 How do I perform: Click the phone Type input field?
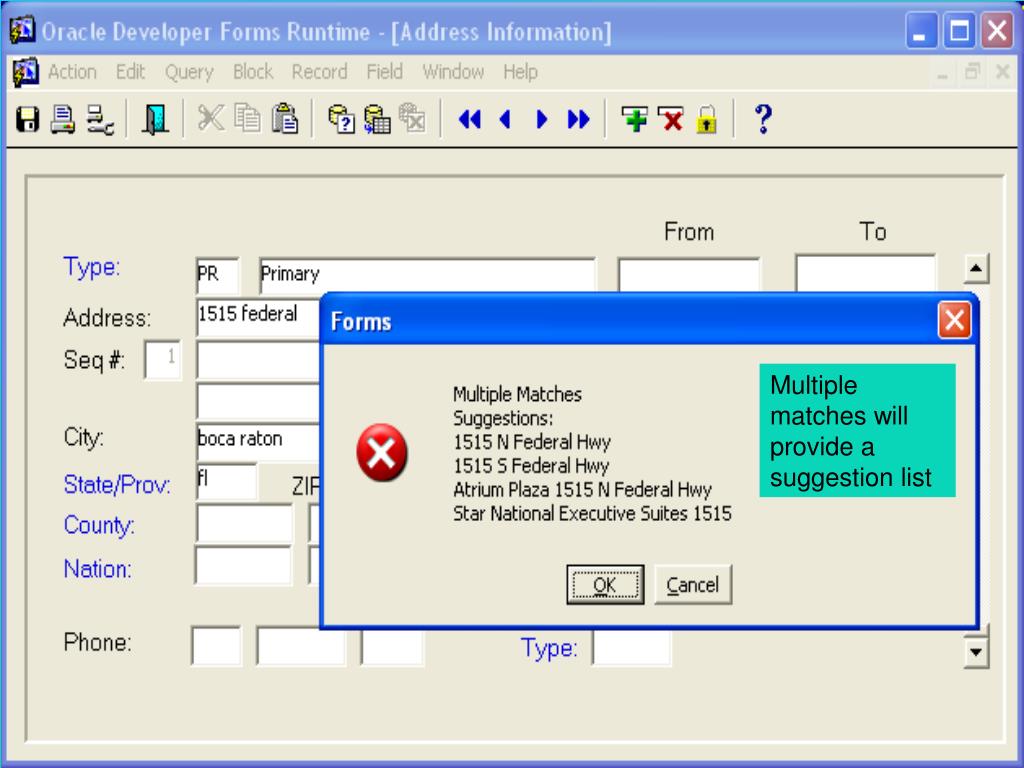click(632, 648)
